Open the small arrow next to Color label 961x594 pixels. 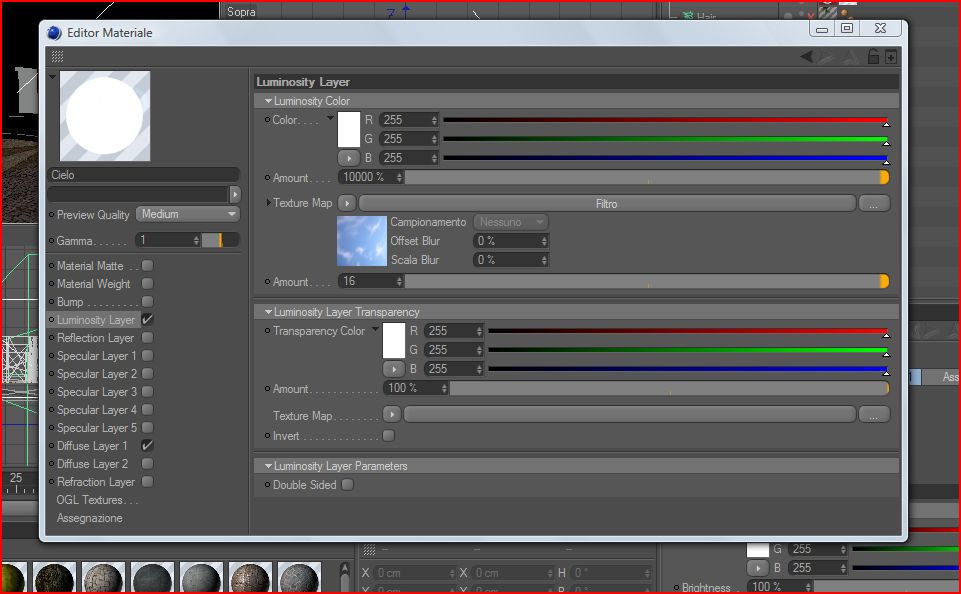click(331, 117)
